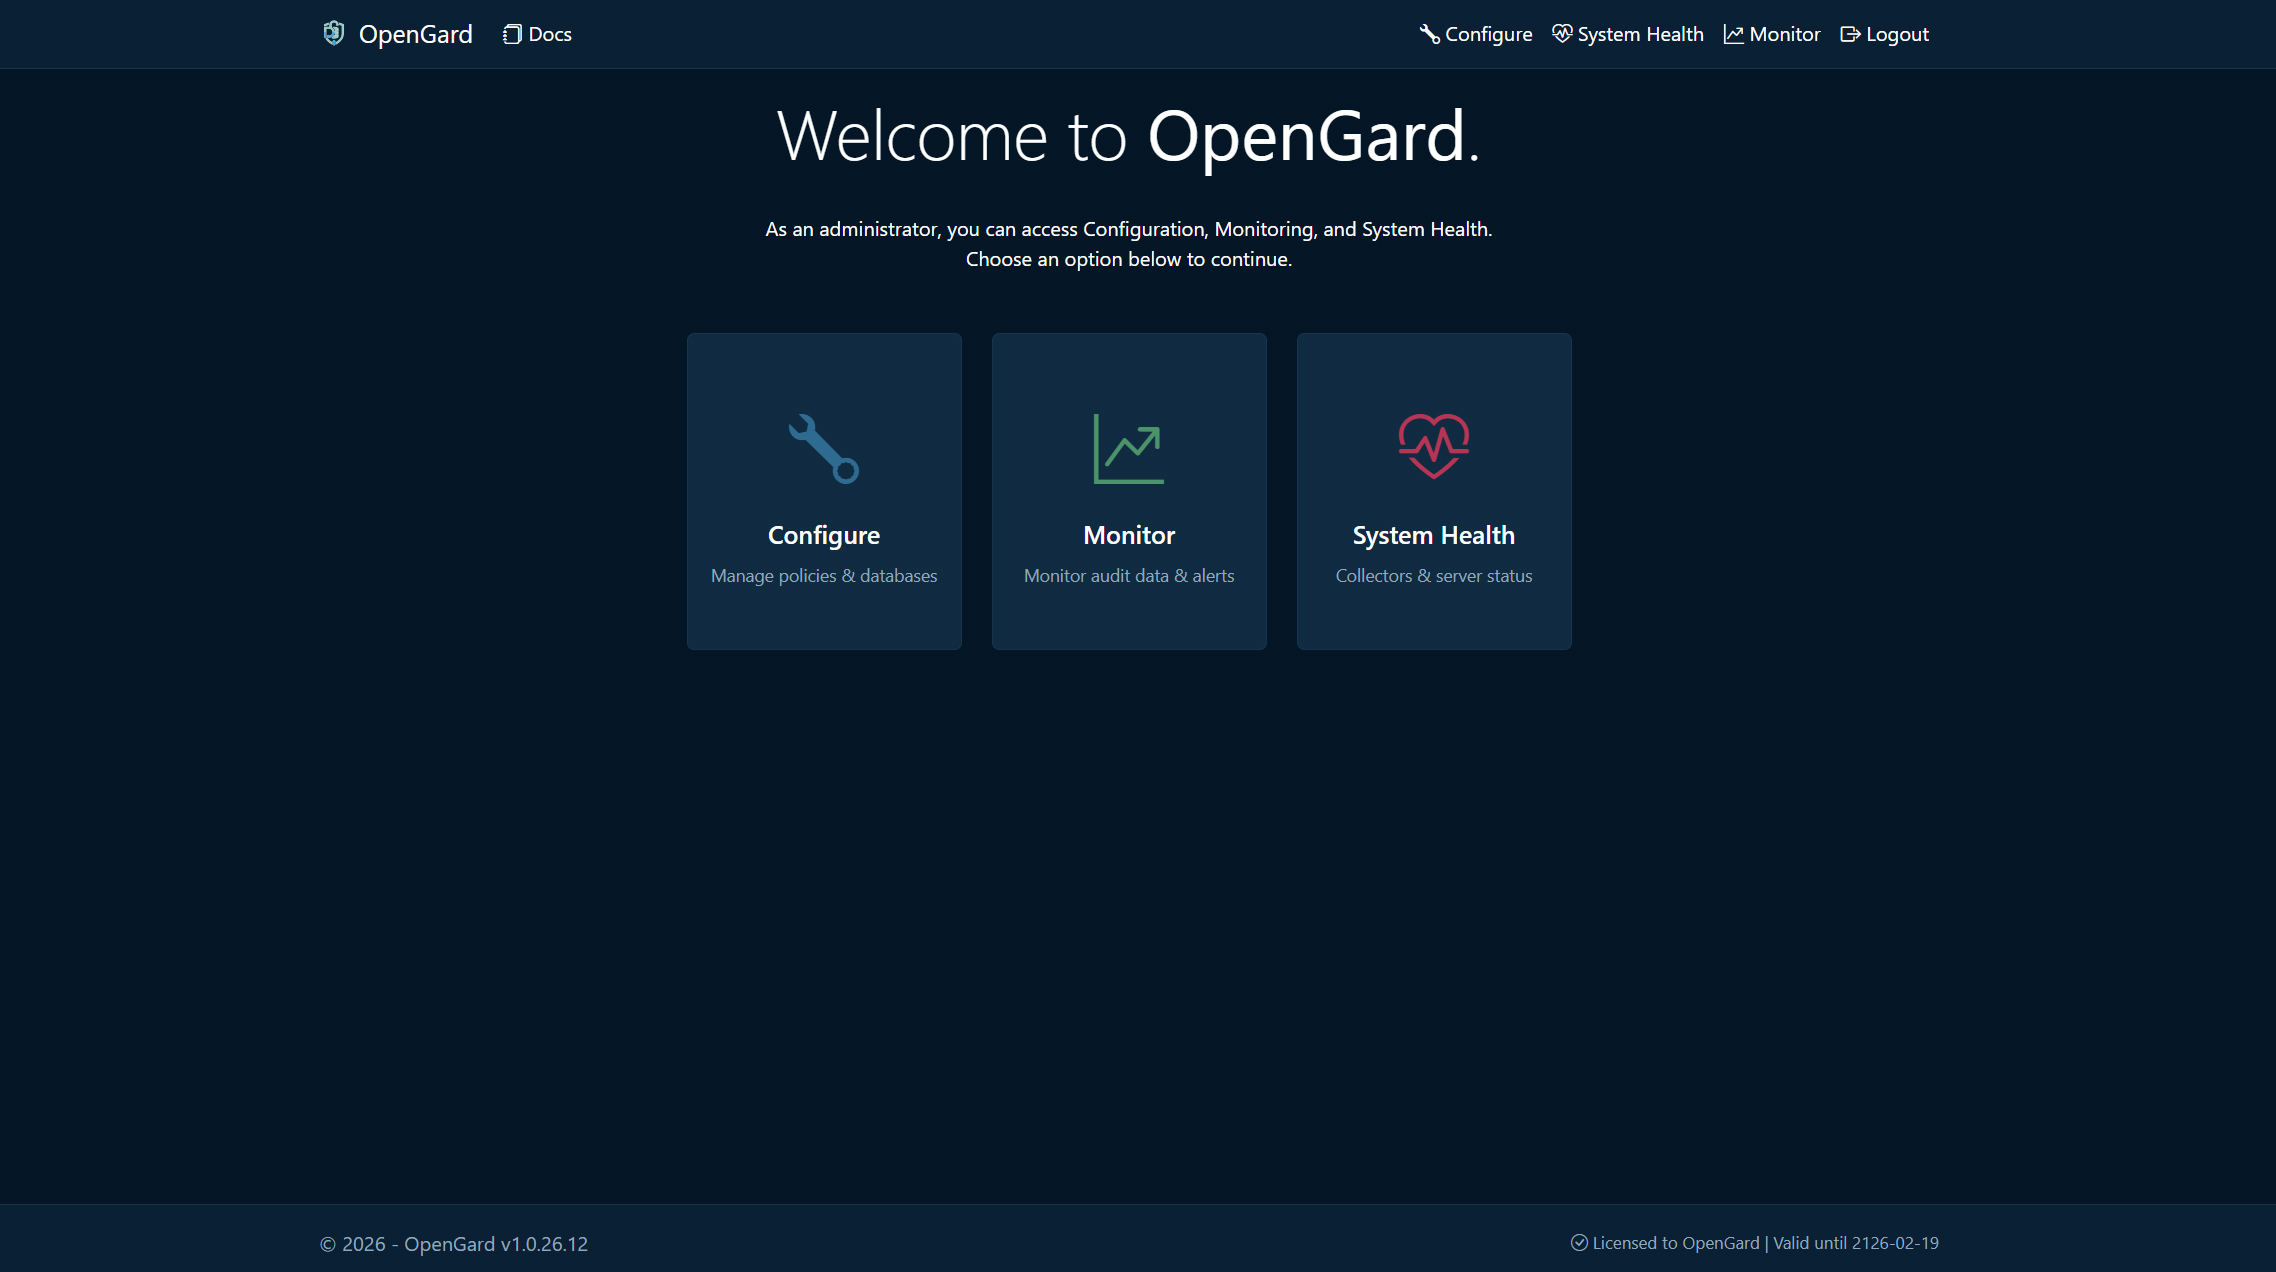The width and height of the screenshot is (2276, 1272).
Task: Click the logout arrow icon in navbar
Action: pyautogui.click(x=1849, y=33)
